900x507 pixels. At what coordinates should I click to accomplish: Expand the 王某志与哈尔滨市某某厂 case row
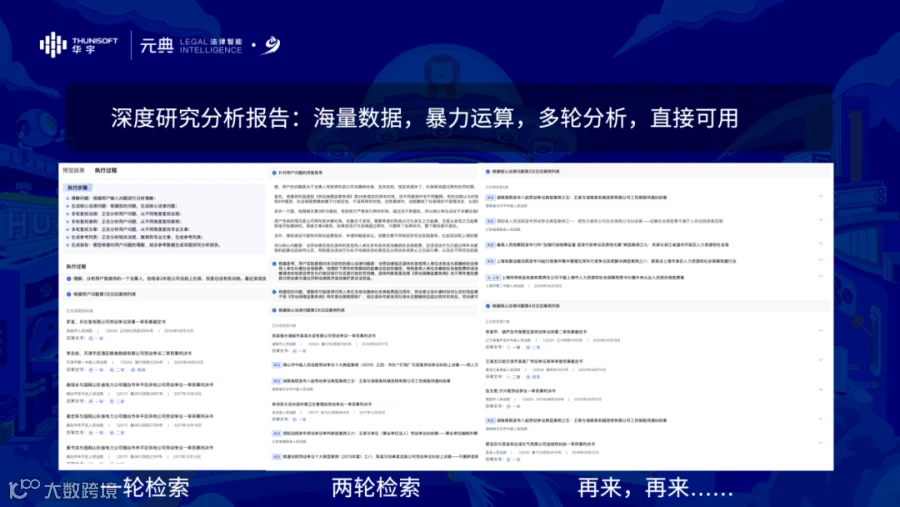pos(821,361)
